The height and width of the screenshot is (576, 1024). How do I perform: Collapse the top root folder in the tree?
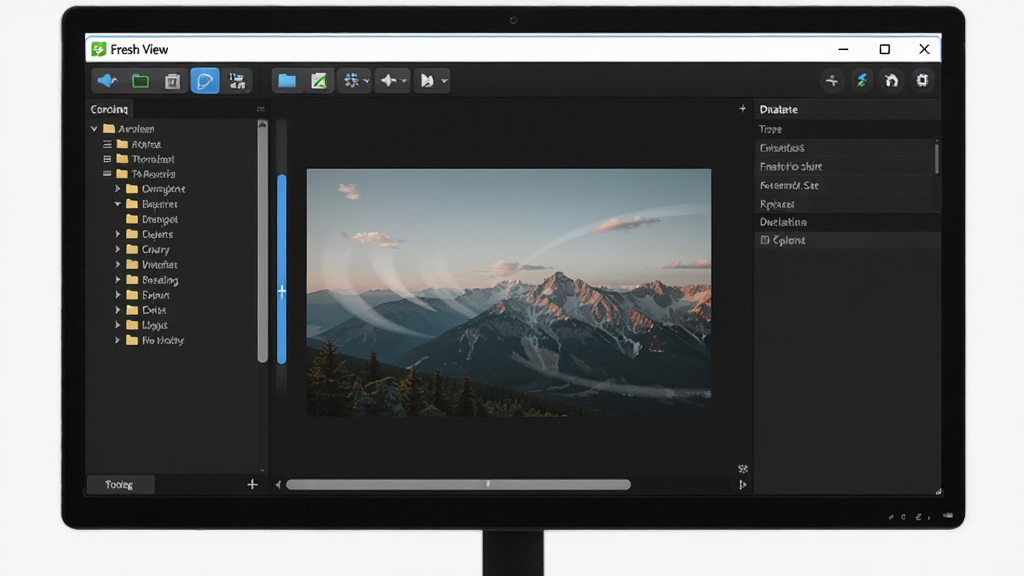pyautogui.click(x=94, y=129)
